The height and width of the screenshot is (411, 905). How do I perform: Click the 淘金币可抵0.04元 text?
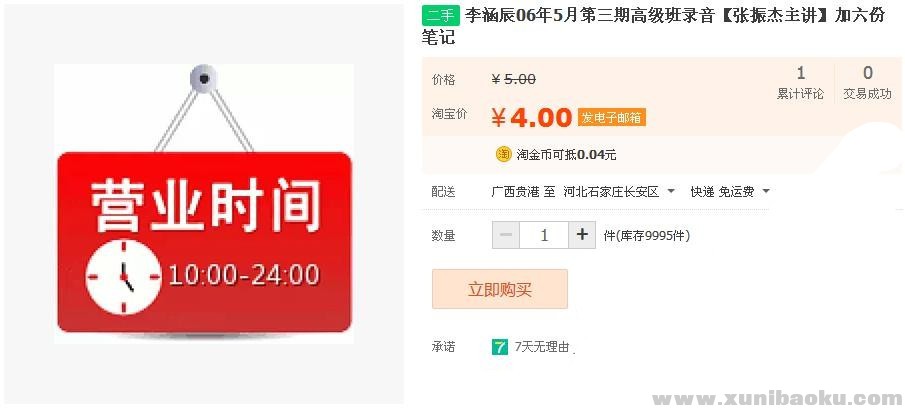click(566, 155)
